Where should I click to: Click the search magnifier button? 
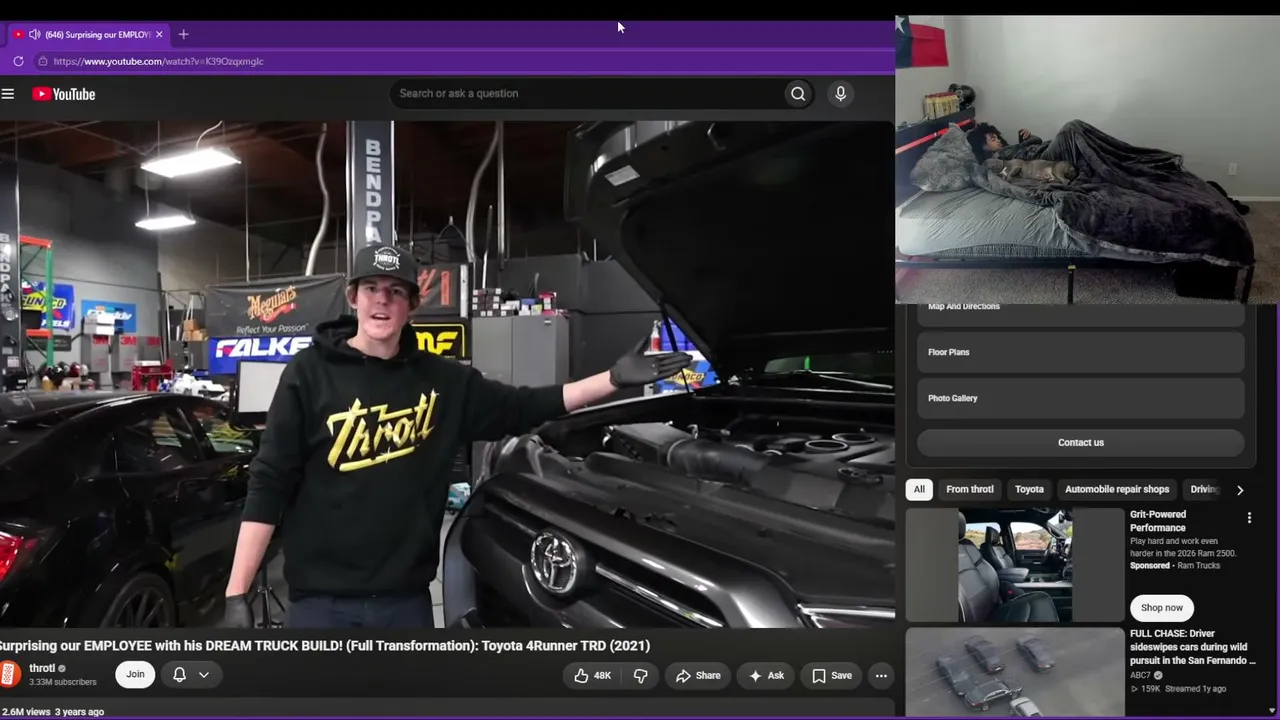coord(798,94)
